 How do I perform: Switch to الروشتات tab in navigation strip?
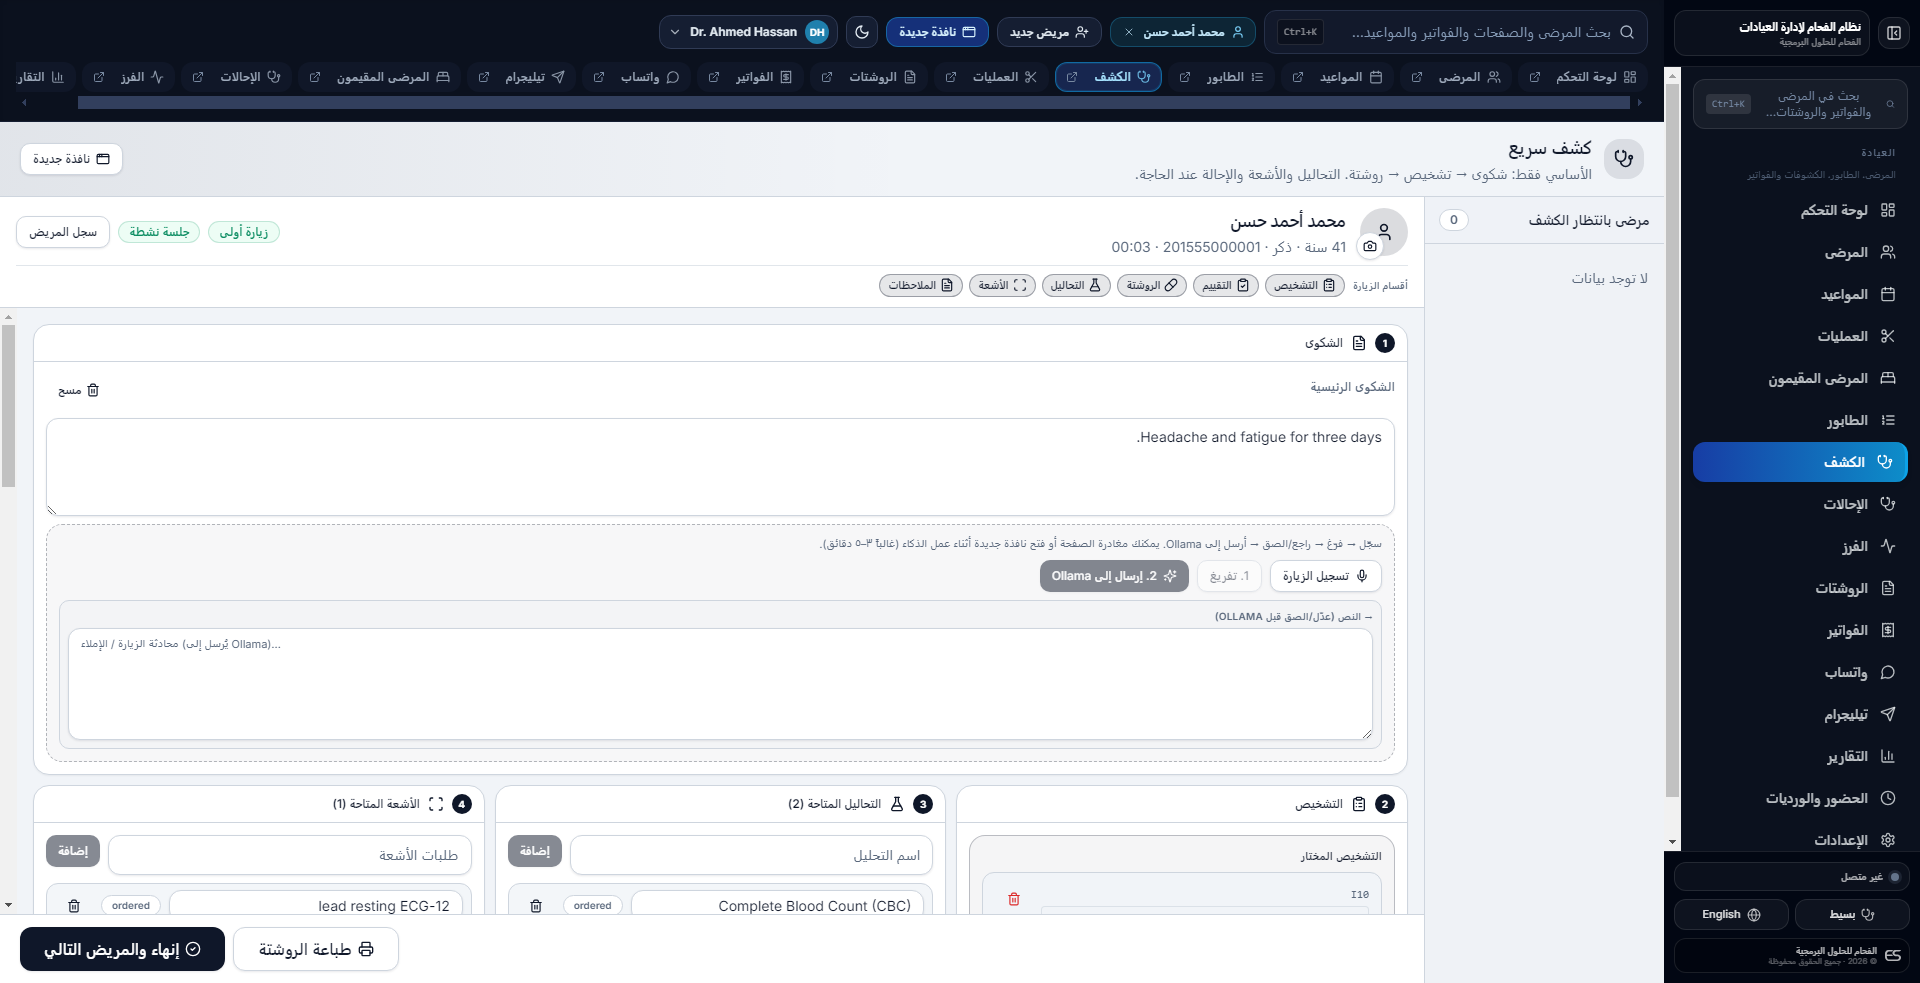pyautogui.click(x=883, y=77)
